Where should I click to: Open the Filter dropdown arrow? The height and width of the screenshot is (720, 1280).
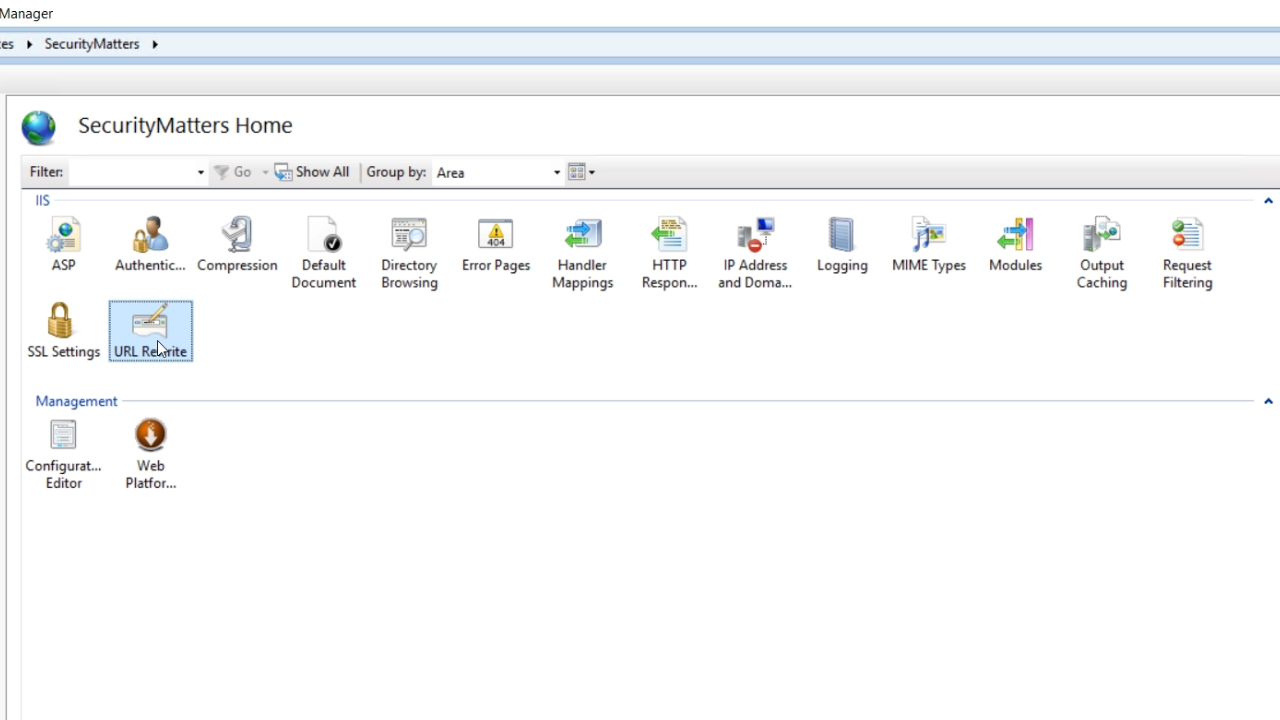pos(200,173)
